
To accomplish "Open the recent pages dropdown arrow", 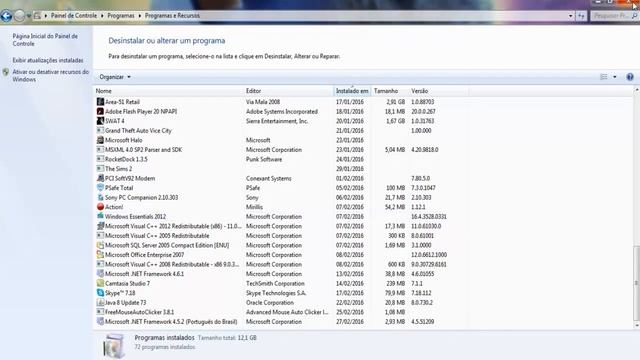I will [29, 16].
